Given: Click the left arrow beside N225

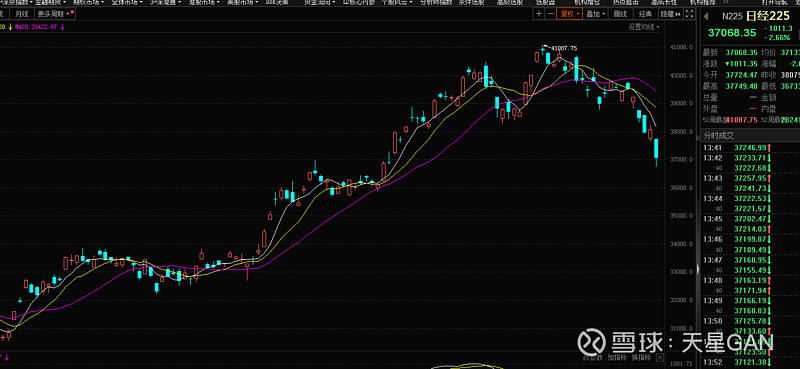Looking at the screenshot, I should (706, 16).
